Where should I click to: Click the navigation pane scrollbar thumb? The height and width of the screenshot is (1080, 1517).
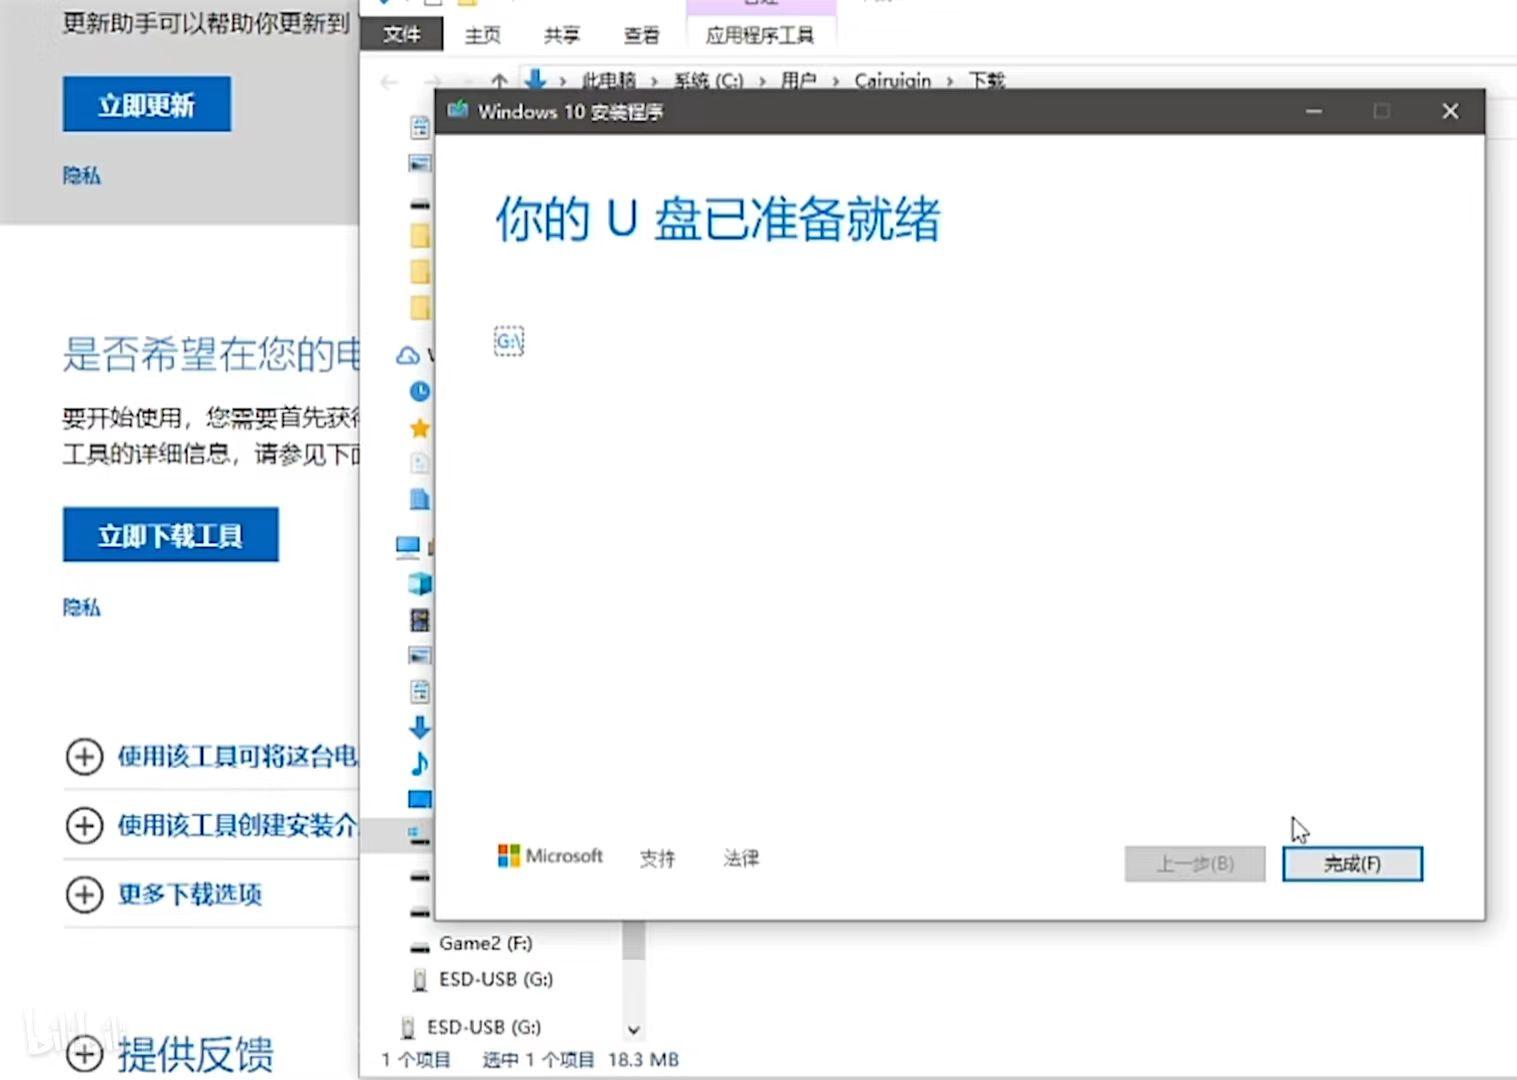633,940
